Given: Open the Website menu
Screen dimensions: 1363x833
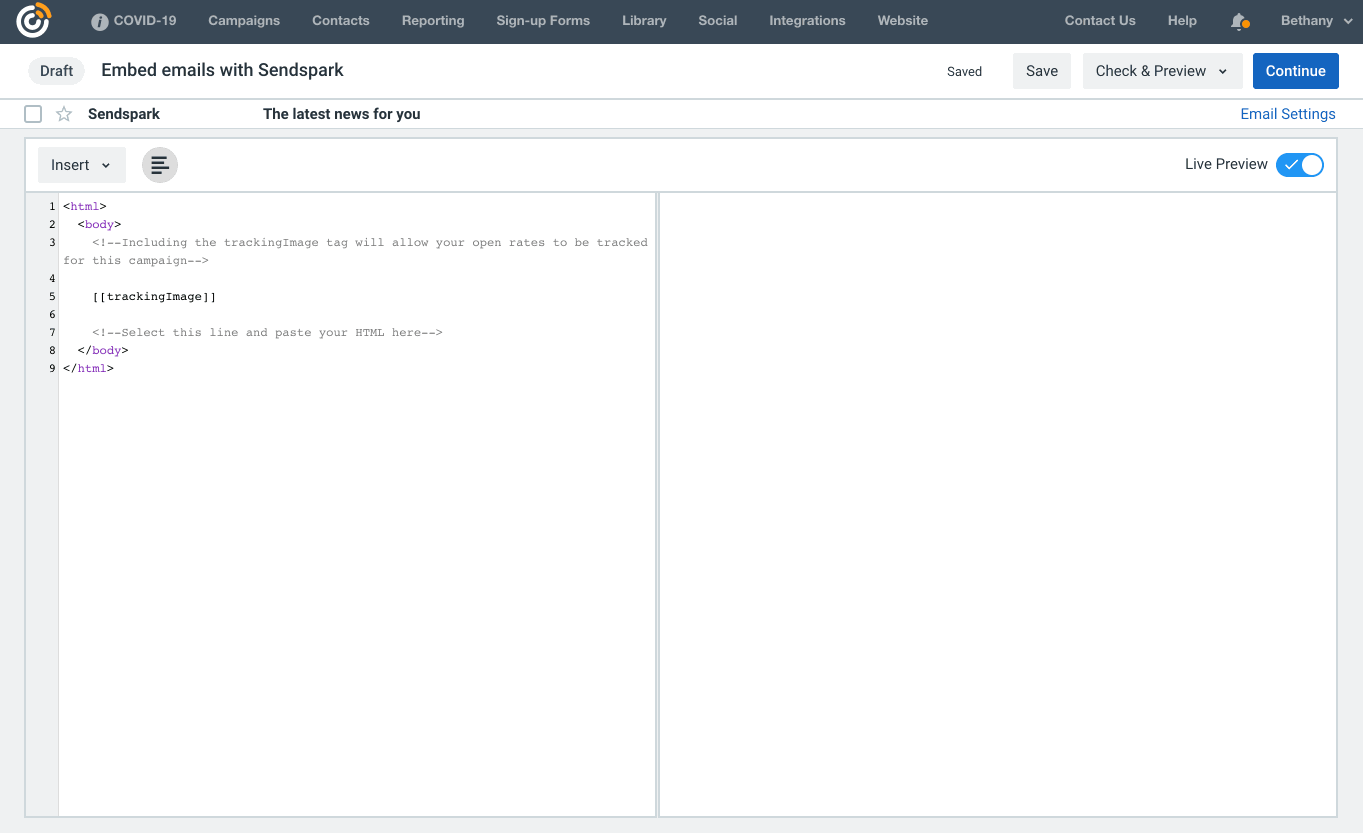Looking at the screenshot, I should click(903, 20).
